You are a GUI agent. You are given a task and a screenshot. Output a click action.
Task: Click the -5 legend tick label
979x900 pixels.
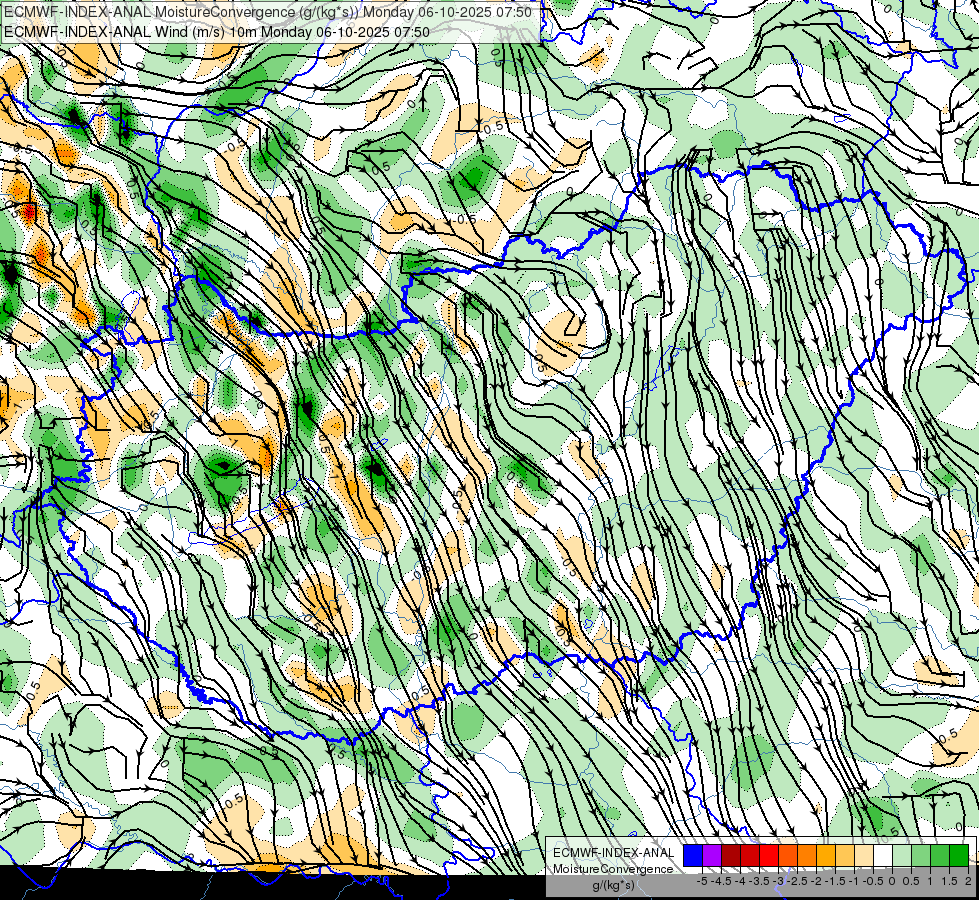(702, 881)
